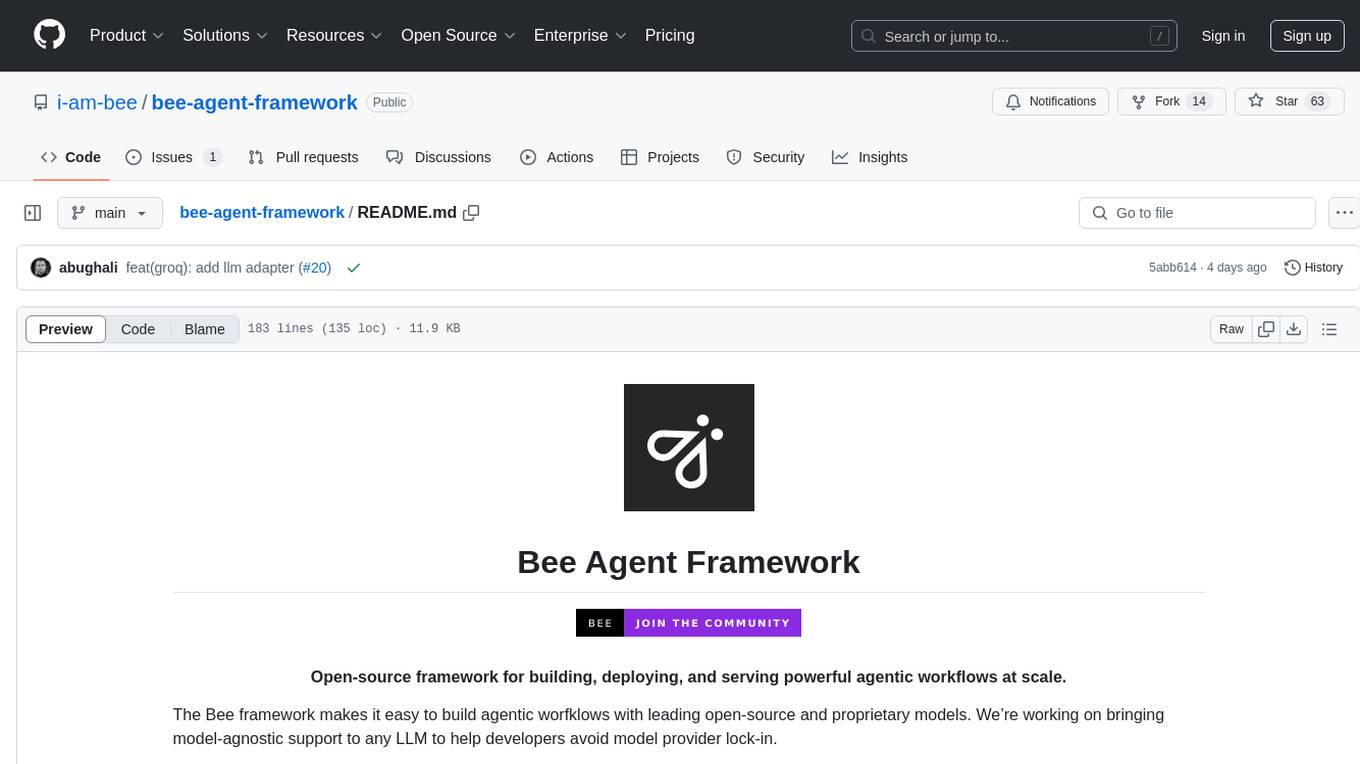Open commit message feat(groq): add llm adapter
1360x764 pixels.
210,267
